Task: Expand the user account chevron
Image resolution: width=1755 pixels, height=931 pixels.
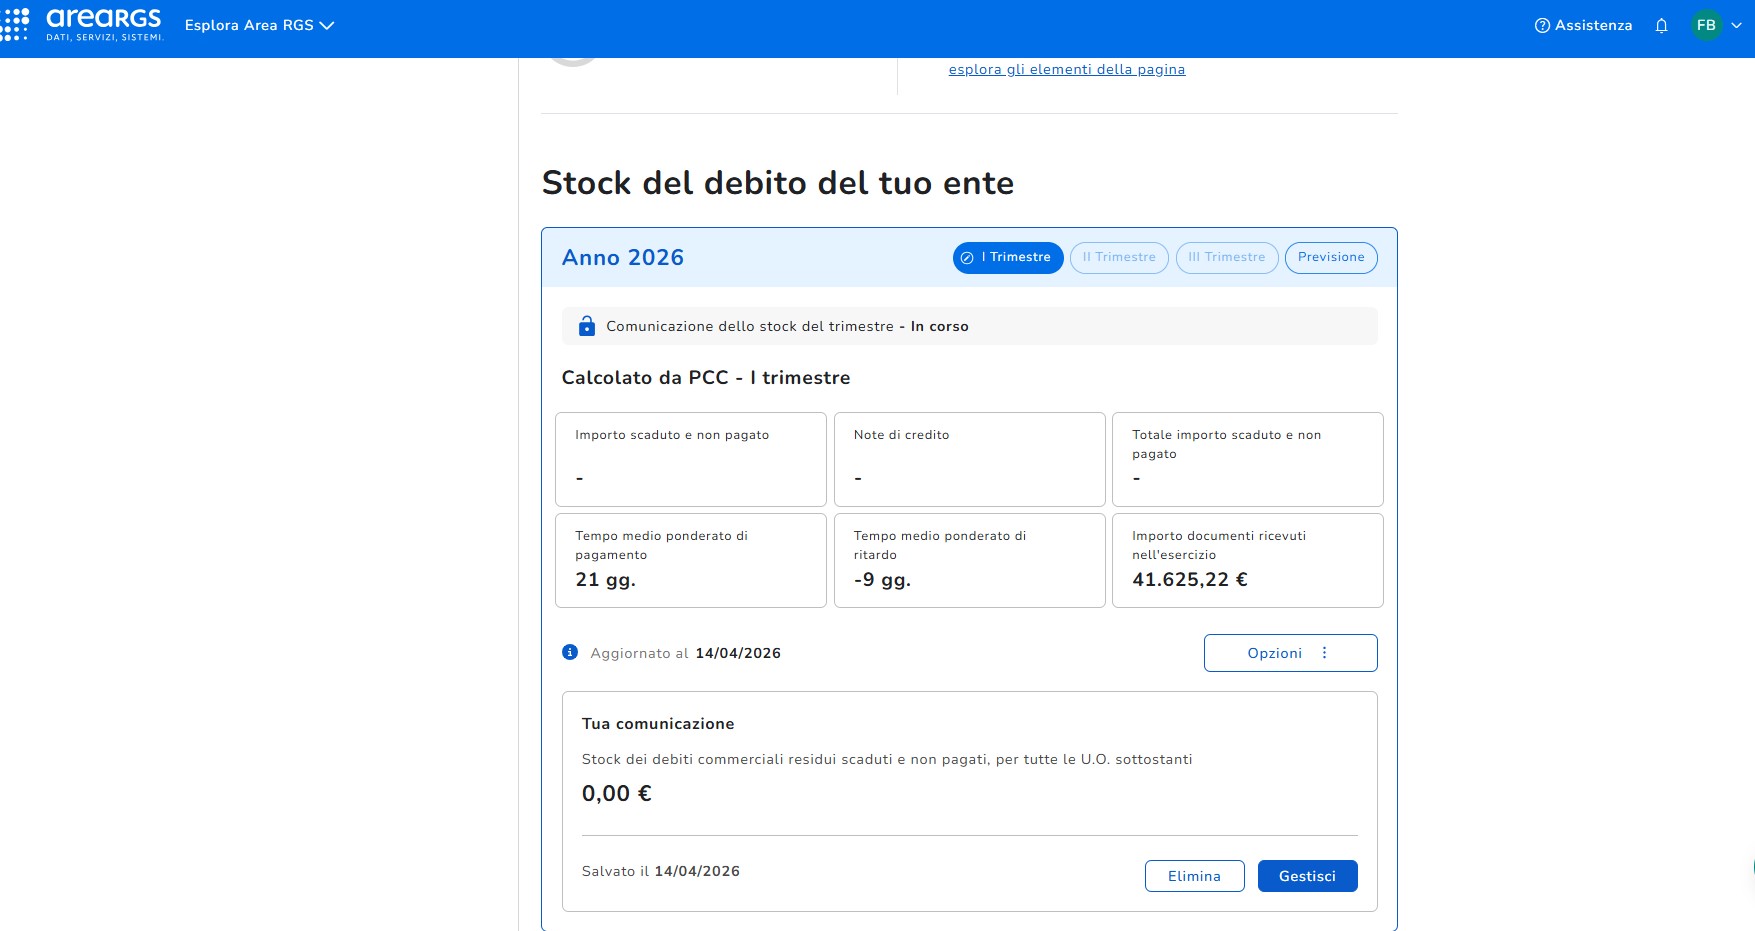Action: tap(1736, 26)
